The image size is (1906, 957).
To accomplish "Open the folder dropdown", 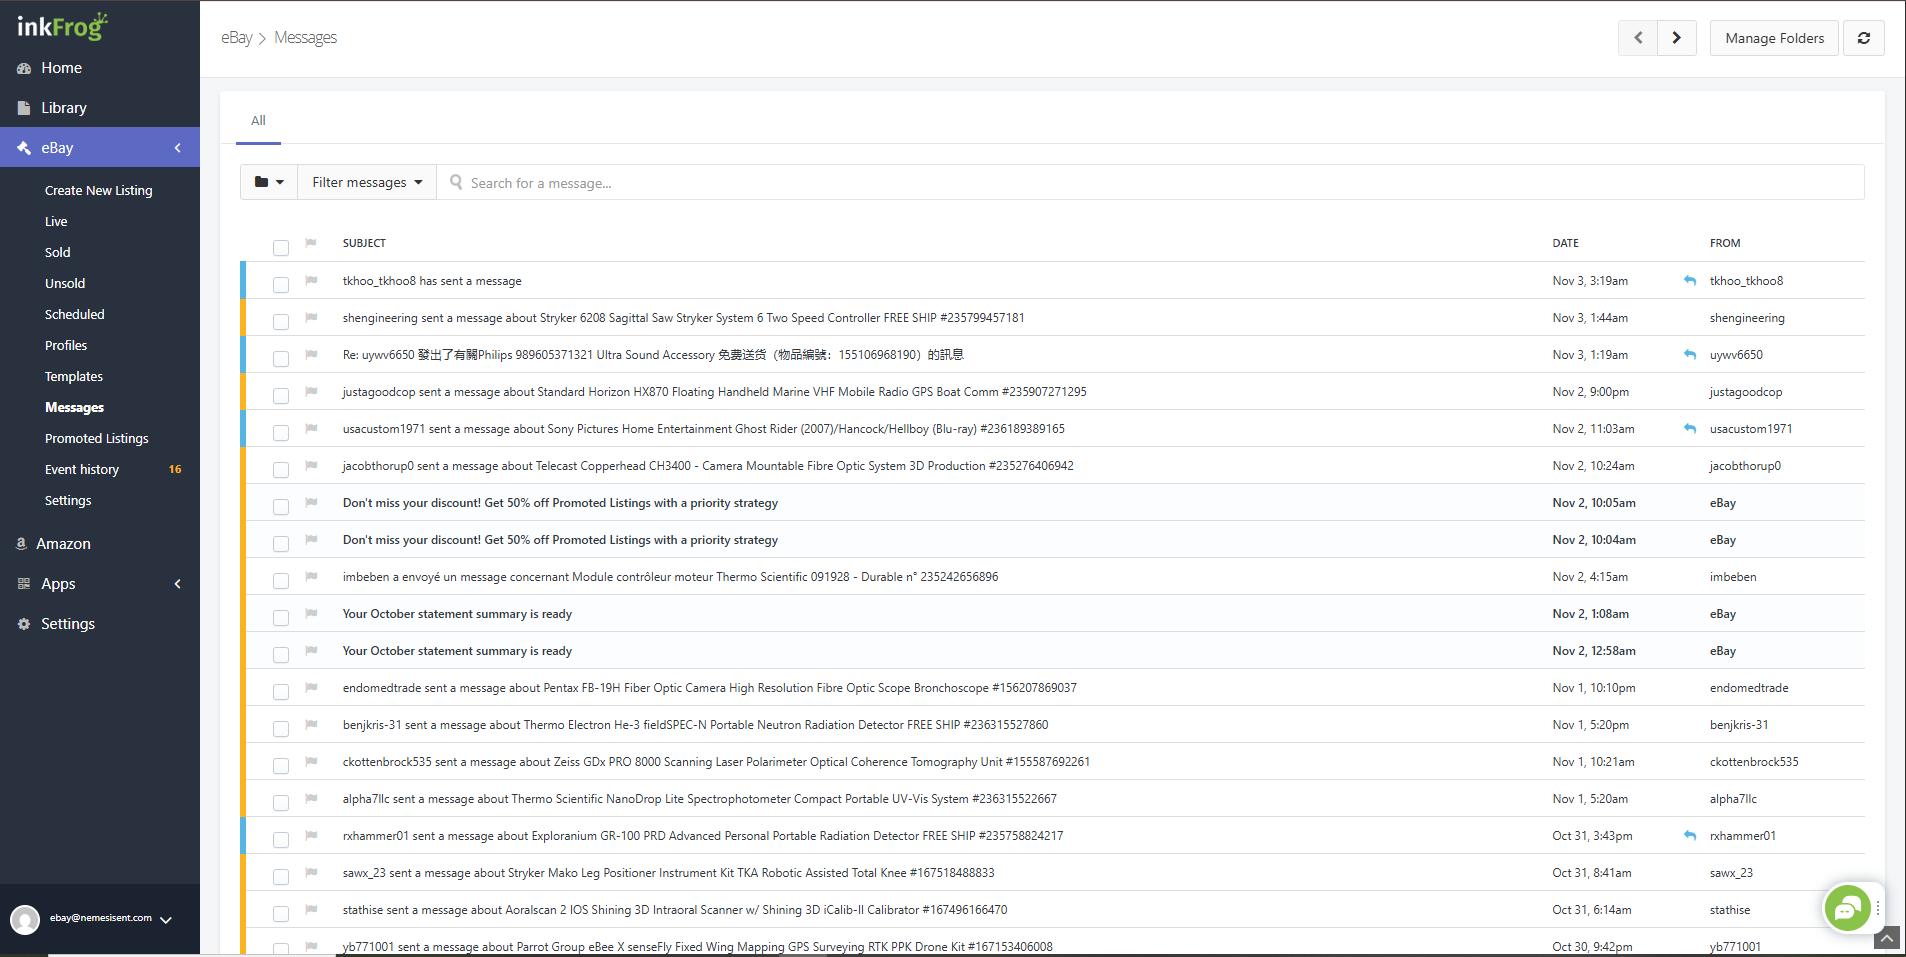I will pyautogui.click(x=269, y=182).
